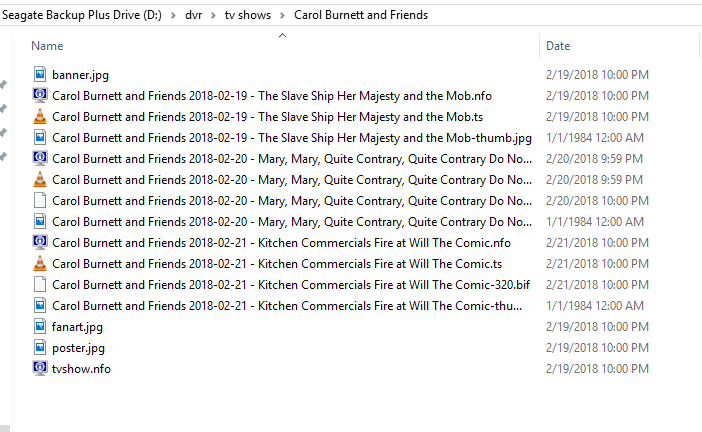Click the image icon on the Mary, Mary row
Viewport: 702px width, 432px height.
[40, 222]
